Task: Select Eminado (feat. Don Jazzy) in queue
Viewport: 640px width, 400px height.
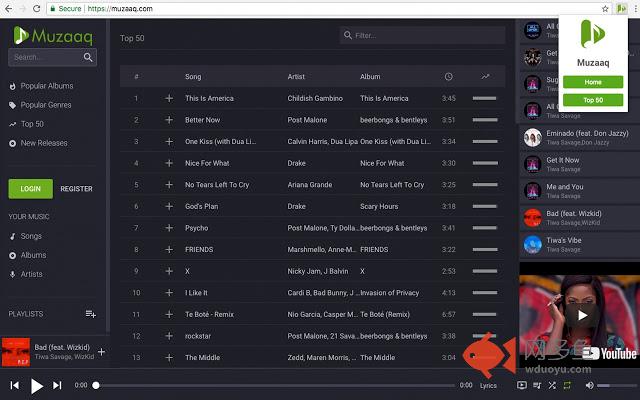Action: tap(580, 138)
